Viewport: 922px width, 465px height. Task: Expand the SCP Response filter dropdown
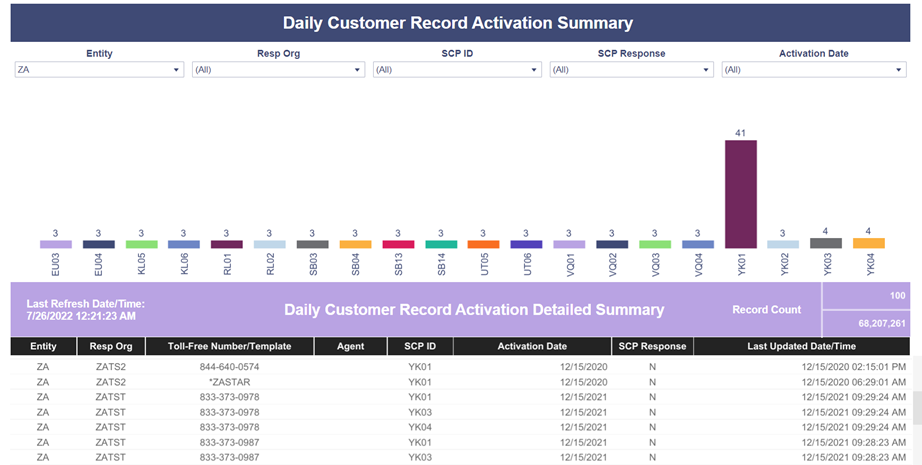[632, 69]
